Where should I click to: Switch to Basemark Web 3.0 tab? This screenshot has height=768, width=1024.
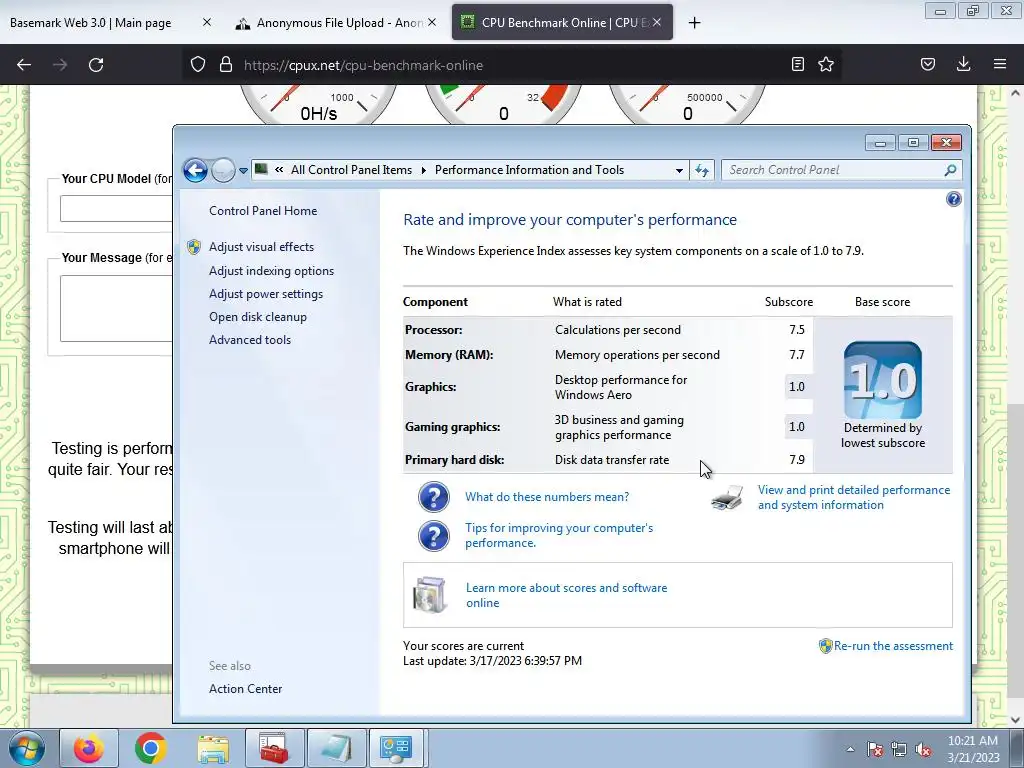[x=91, y=22]
